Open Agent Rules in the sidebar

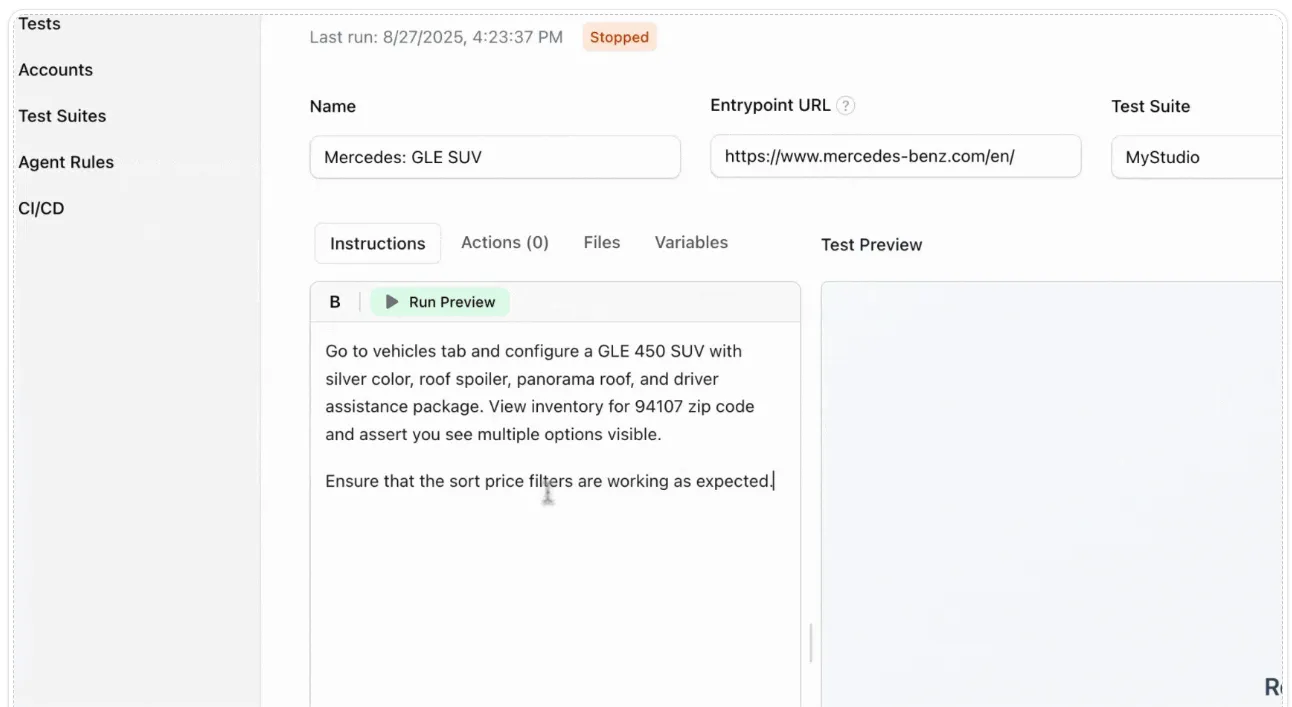(66, 162)
